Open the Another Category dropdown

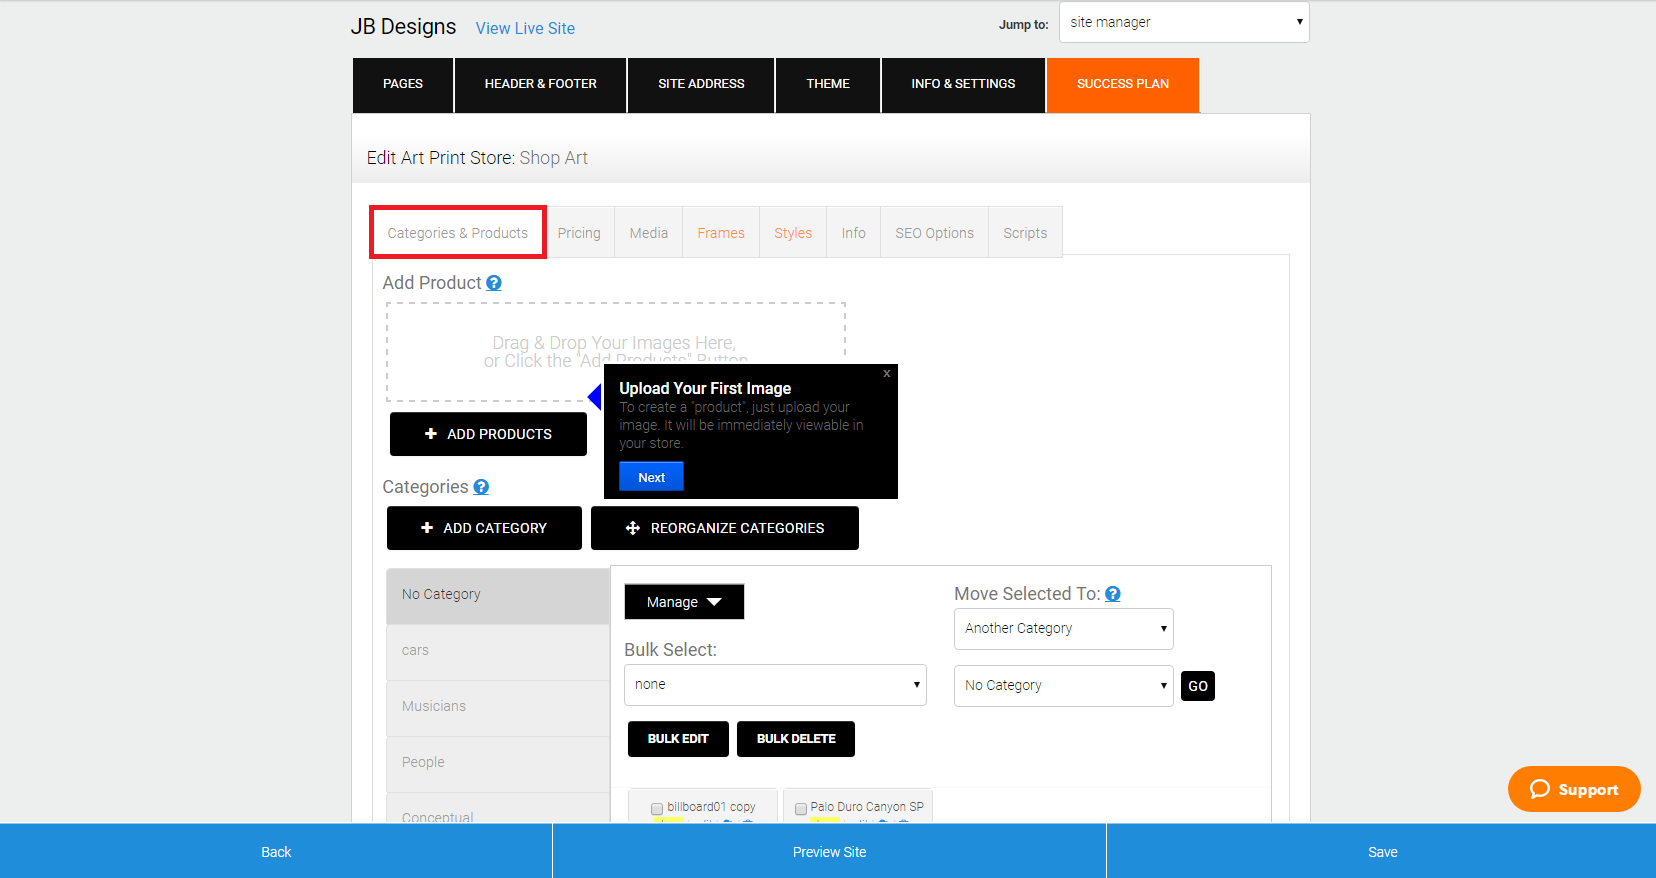(1064, 629)
